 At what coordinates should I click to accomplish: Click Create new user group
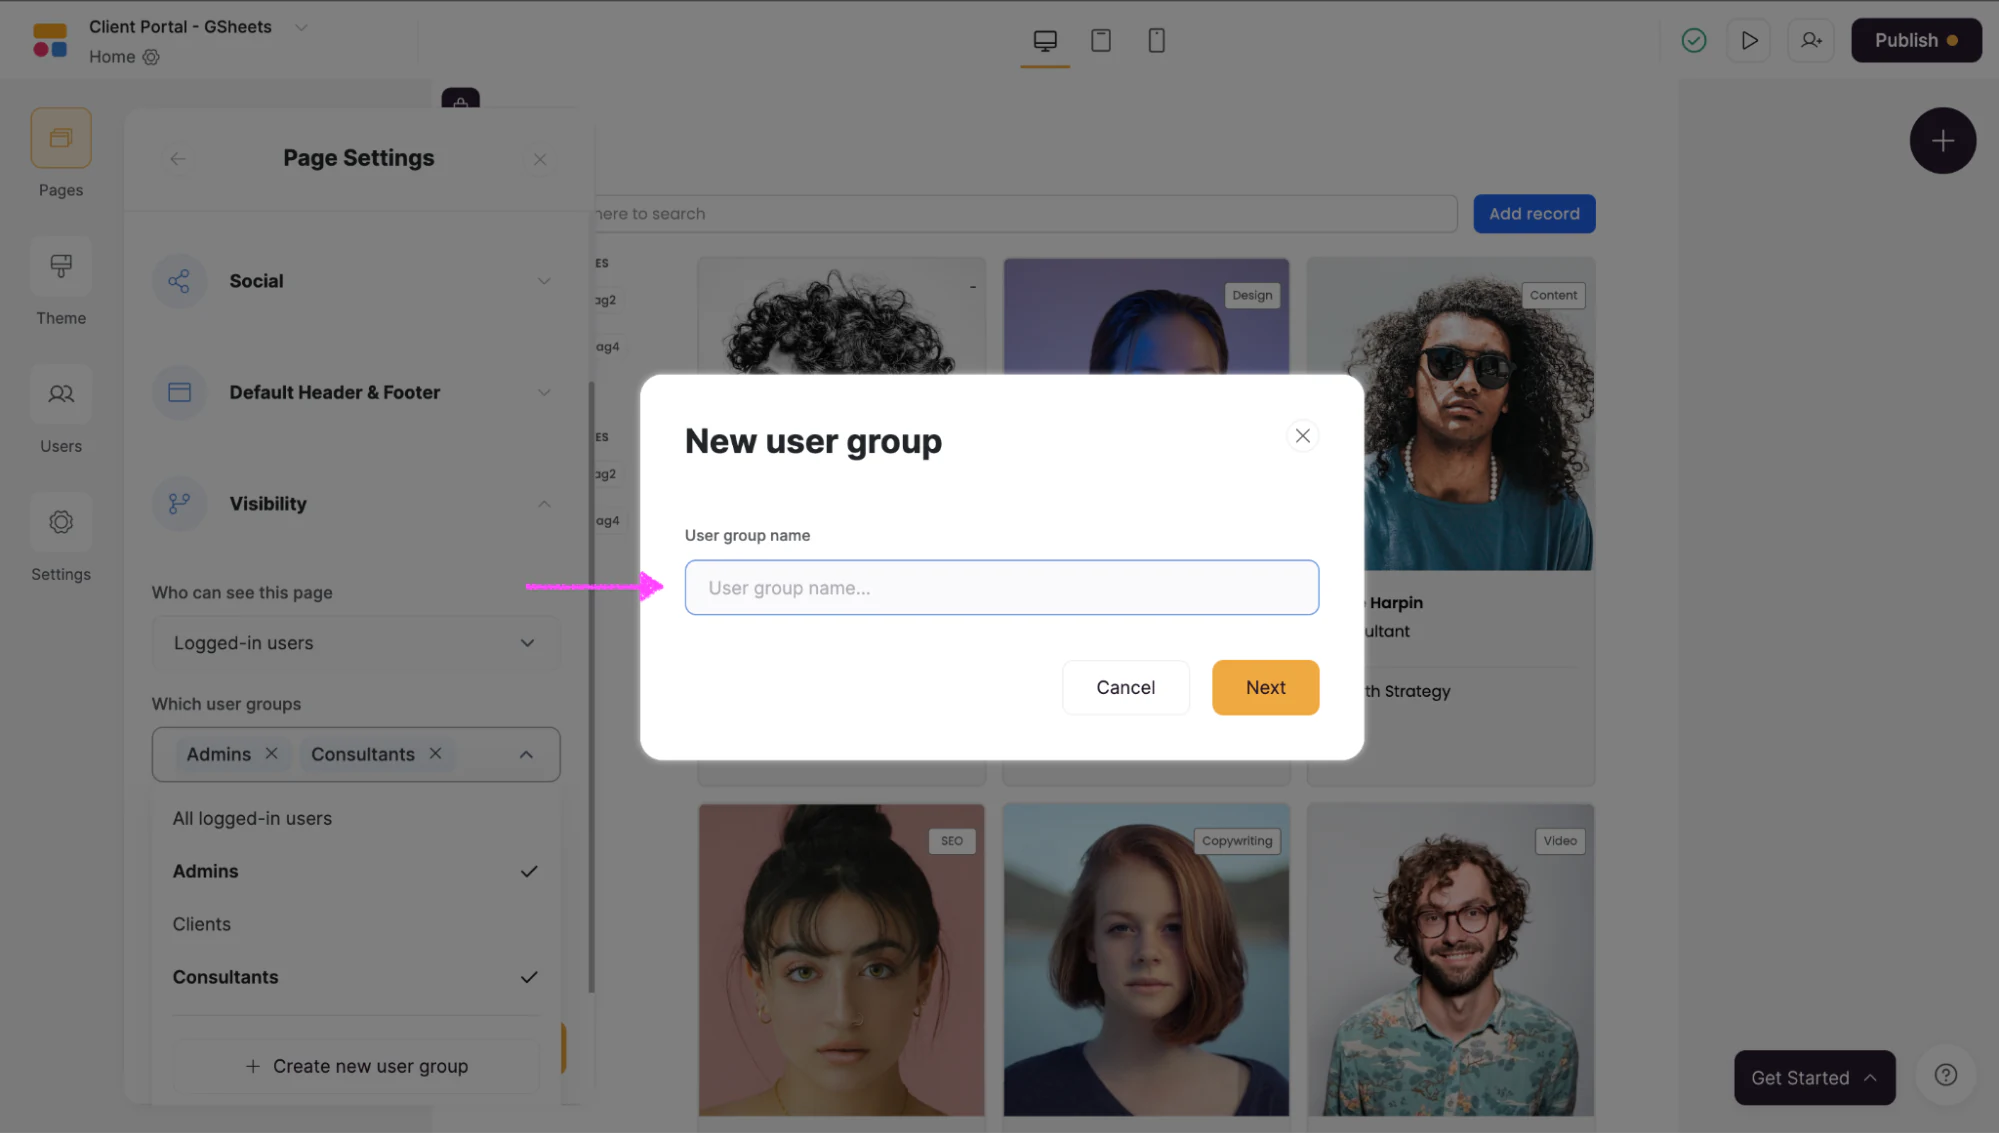pos(356,1066)
